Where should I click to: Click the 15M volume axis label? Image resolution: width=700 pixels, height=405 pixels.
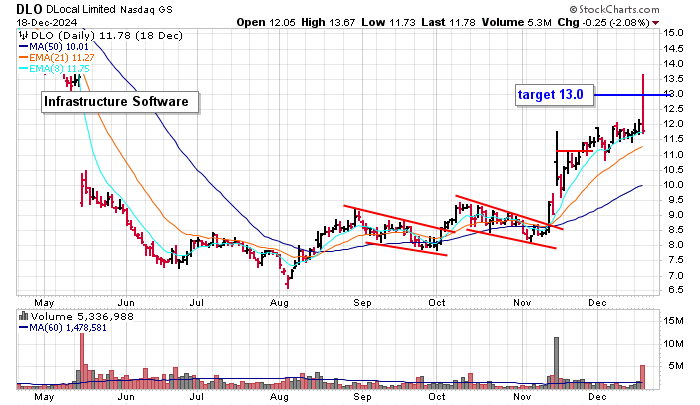pos(674,321)
